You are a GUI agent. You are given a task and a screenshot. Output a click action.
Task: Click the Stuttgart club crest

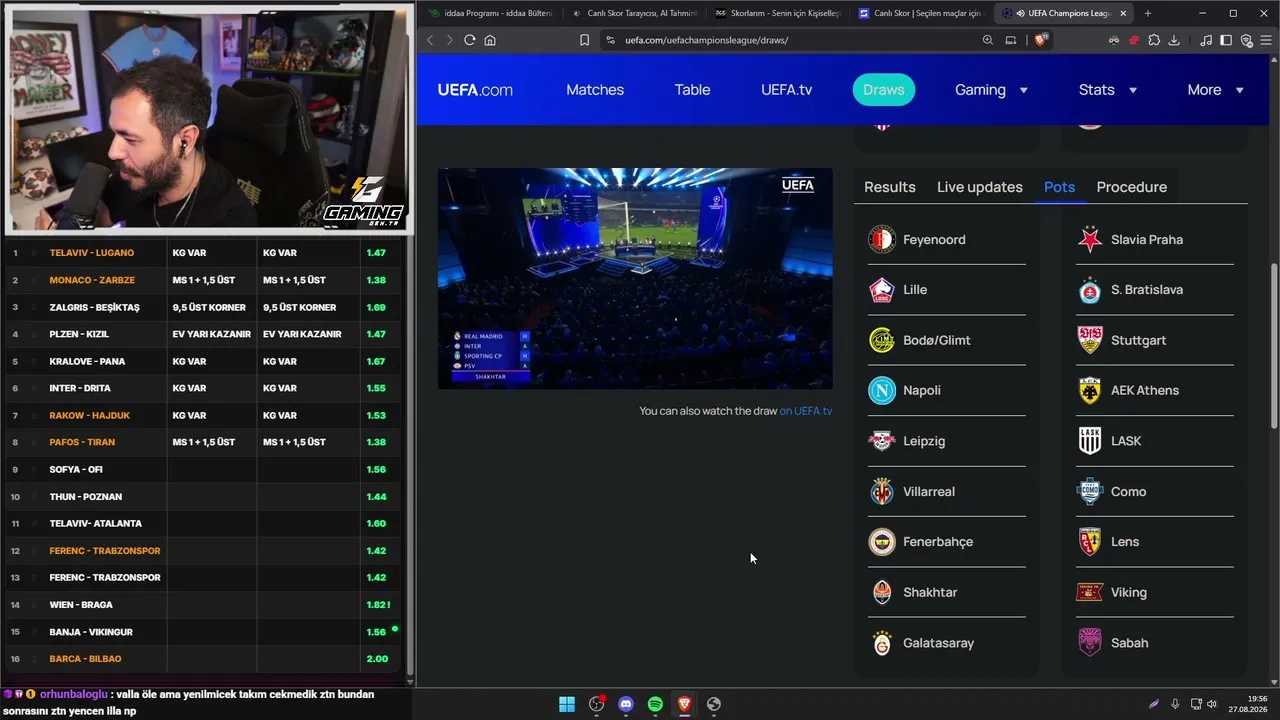[x=1090, y=340]
